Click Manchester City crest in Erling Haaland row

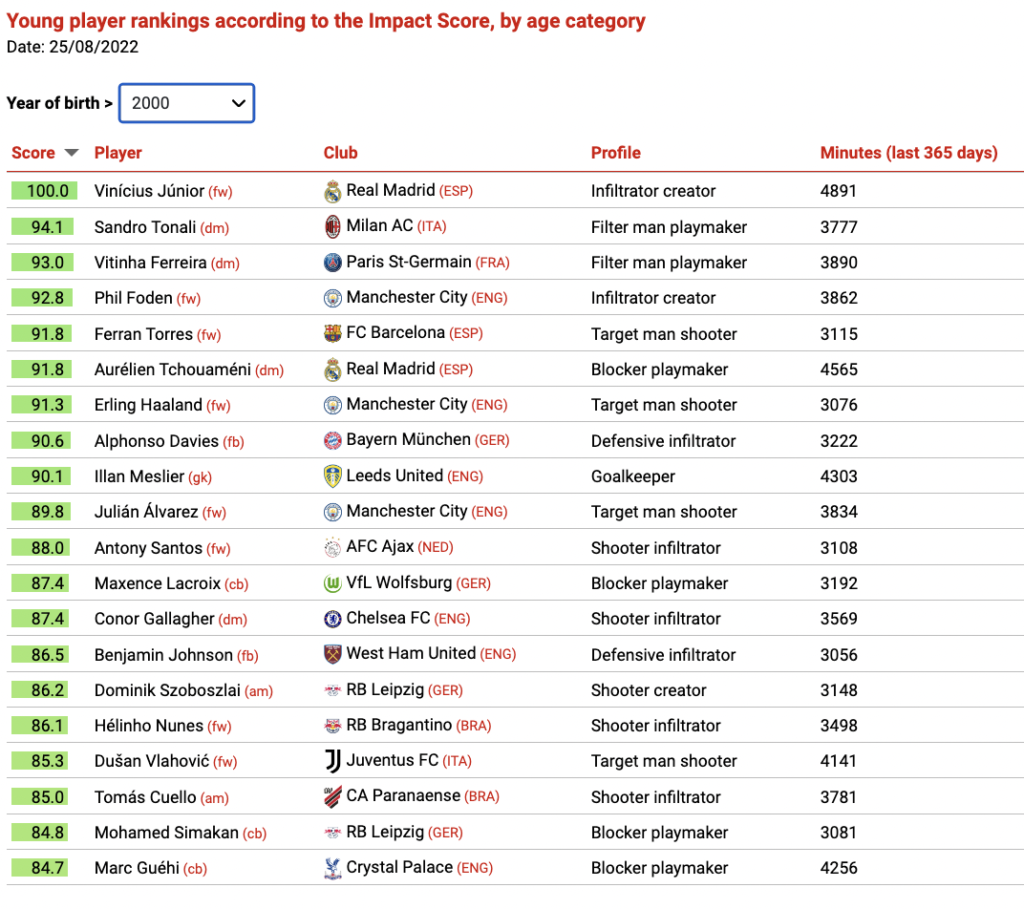point(332,405)
